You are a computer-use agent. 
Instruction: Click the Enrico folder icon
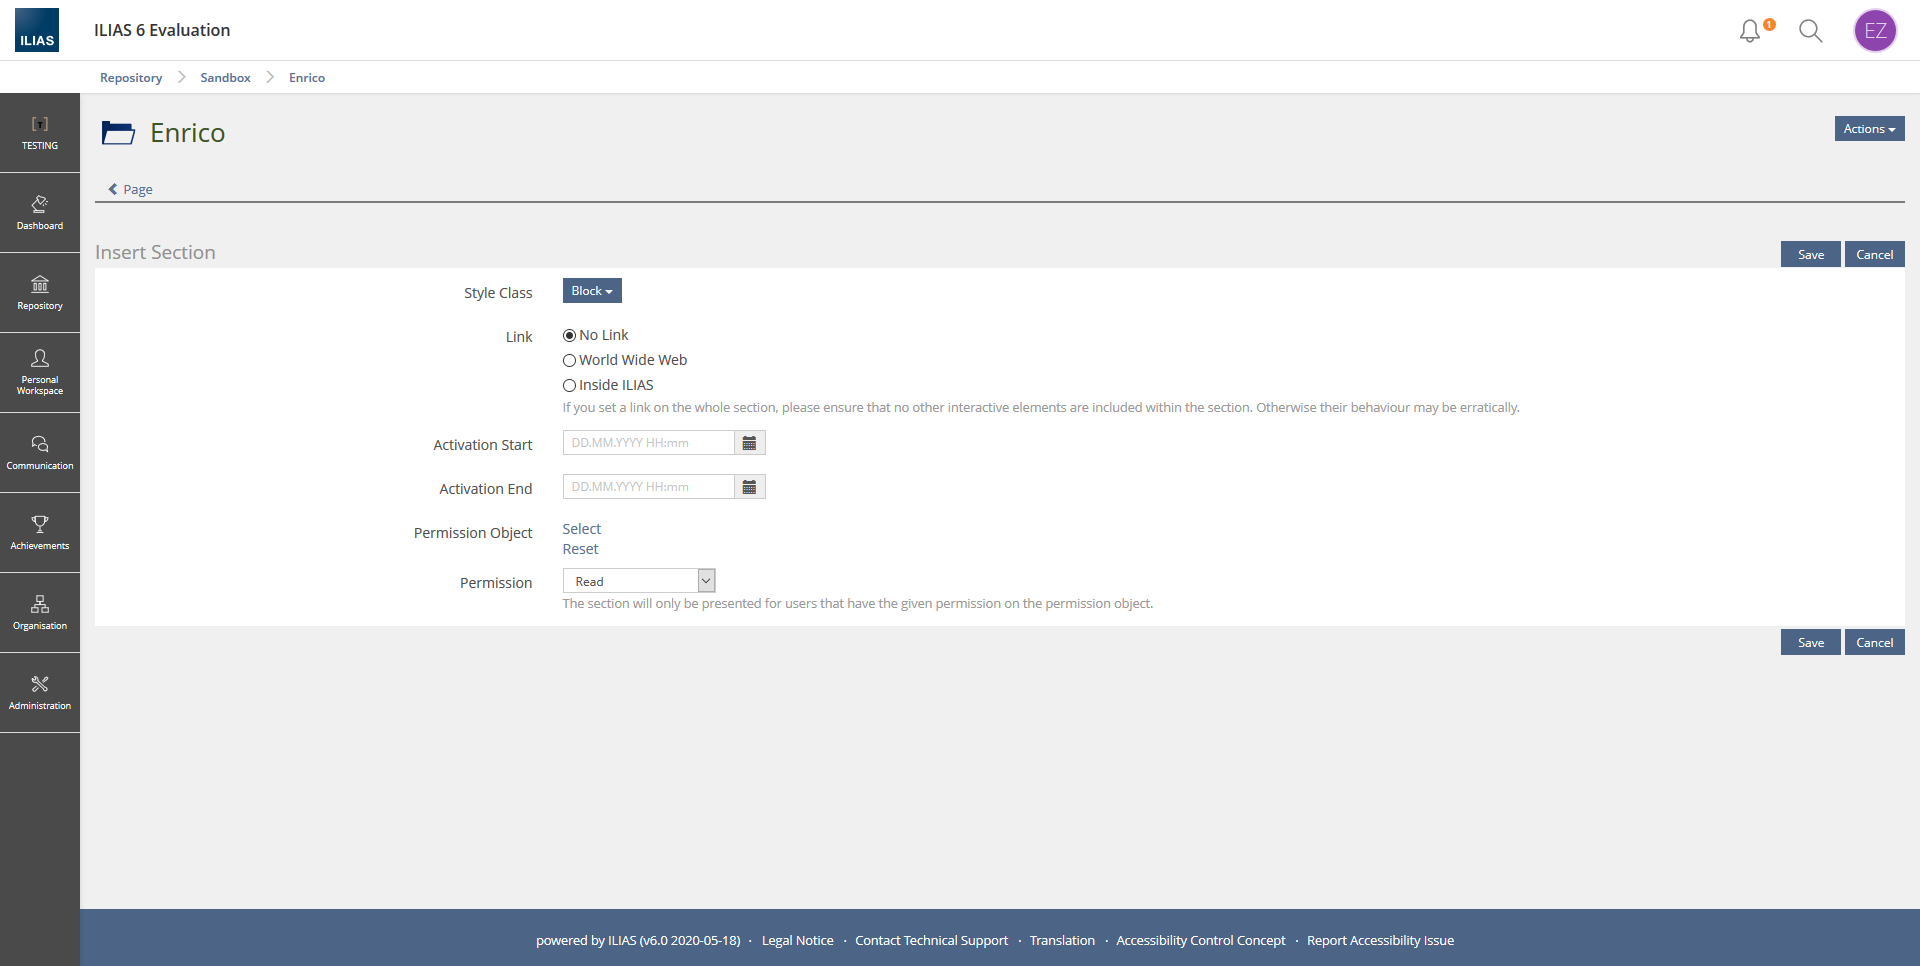[x=118, y=133]
